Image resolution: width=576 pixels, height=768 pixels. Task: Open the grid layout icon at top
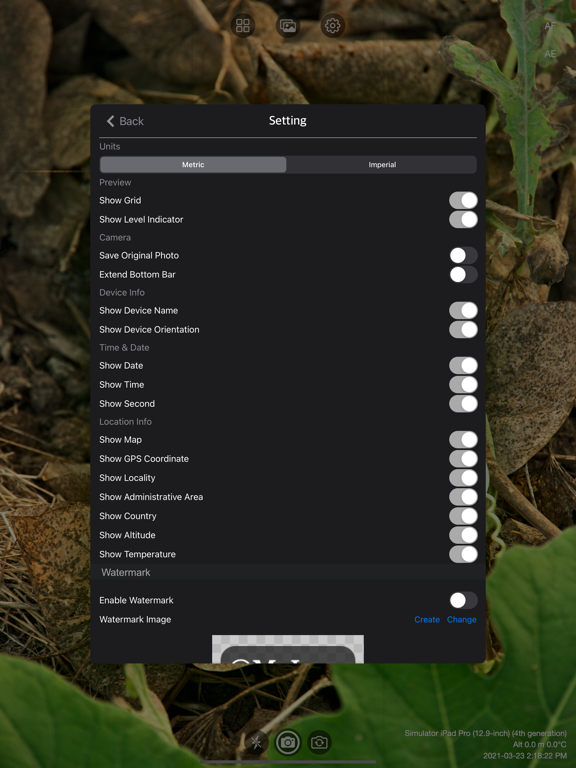pos(243,25)
